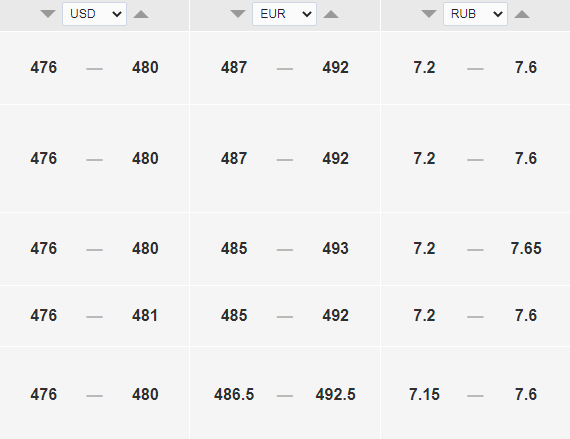Select last row 480 USD sell rate

point(145,394)
